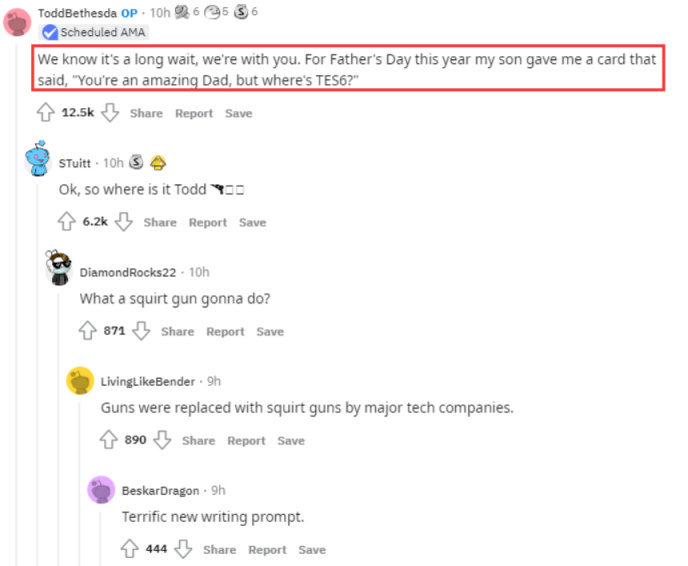
Task: Collapse the thread under DiamondRocks22's comment
Action: (61, 420)
